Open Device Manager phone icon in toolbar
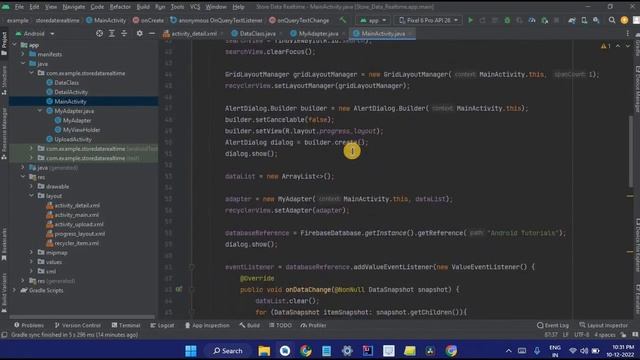The height and width of the screenshot is (360, 640). click(x=584, y=20)
